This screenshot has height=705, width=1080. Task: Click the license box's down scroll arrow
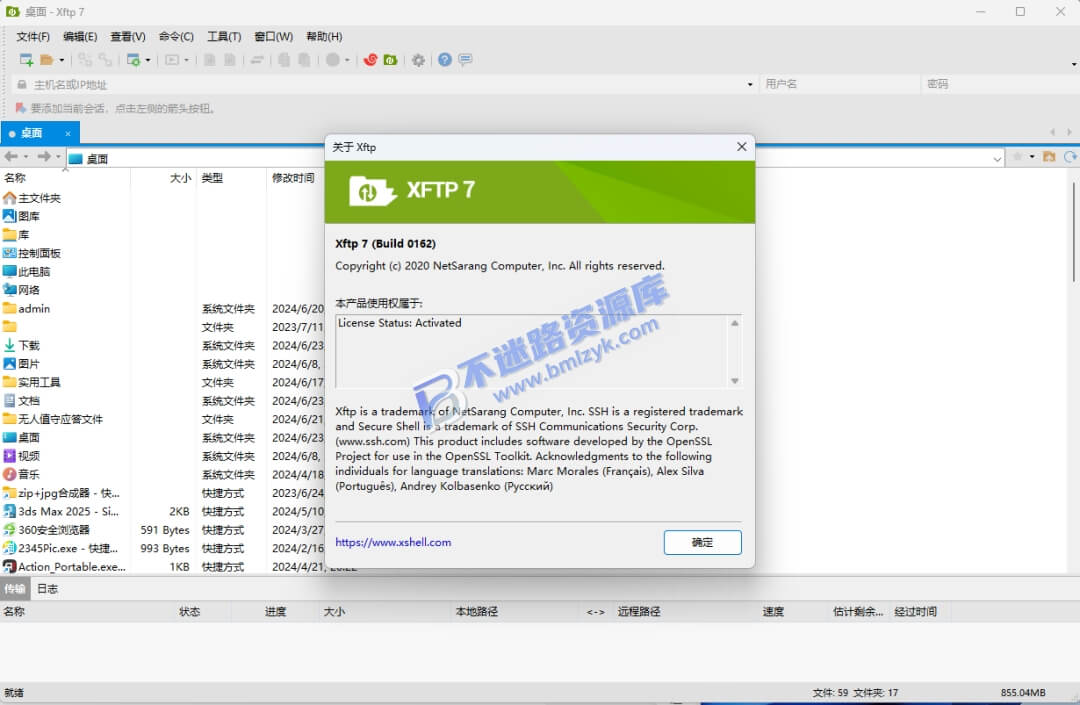click(735, 381)
